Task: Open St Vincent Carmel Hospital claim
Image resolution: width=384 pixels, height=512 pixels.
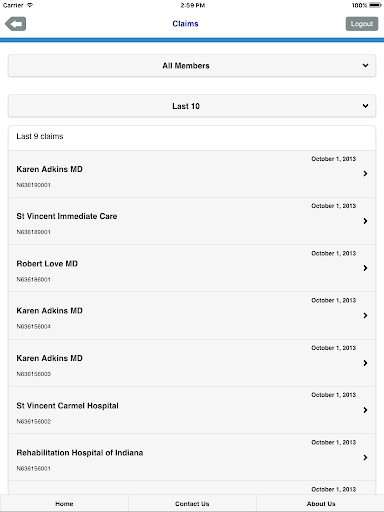Action: 192,410
